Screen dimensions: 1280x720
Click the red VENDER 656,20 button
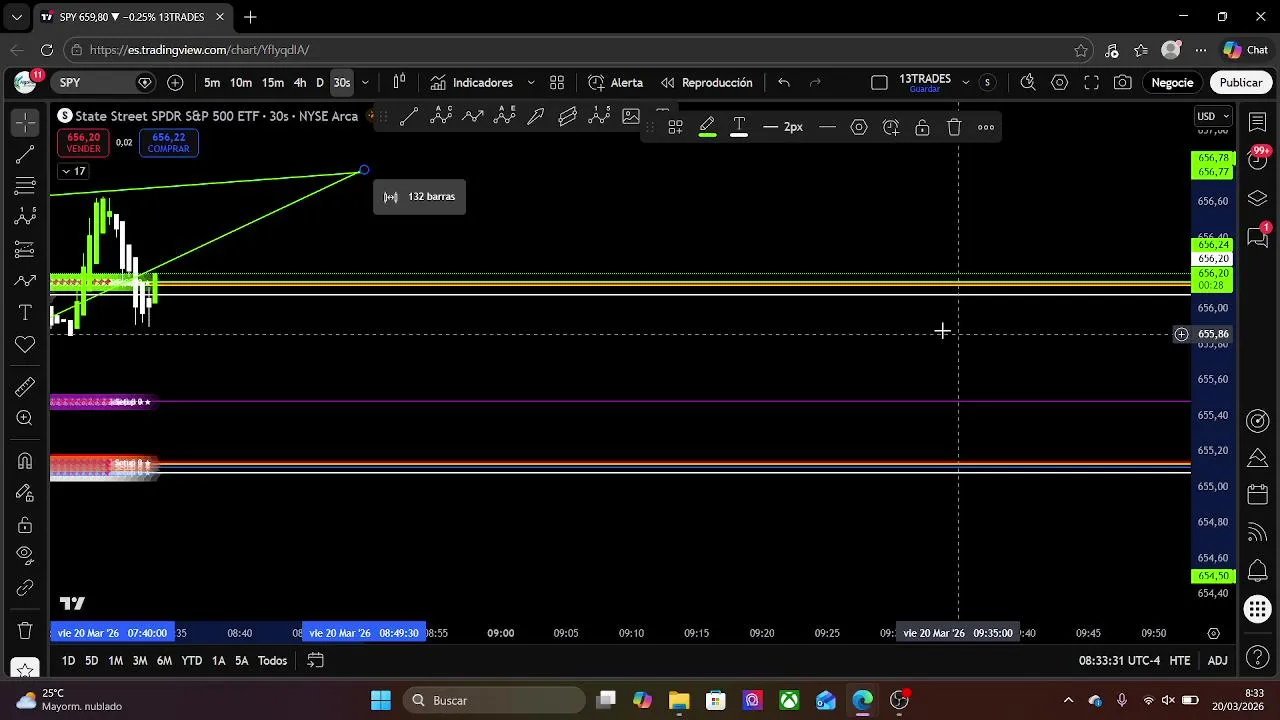pyautogui.click(x=83, y=143)
